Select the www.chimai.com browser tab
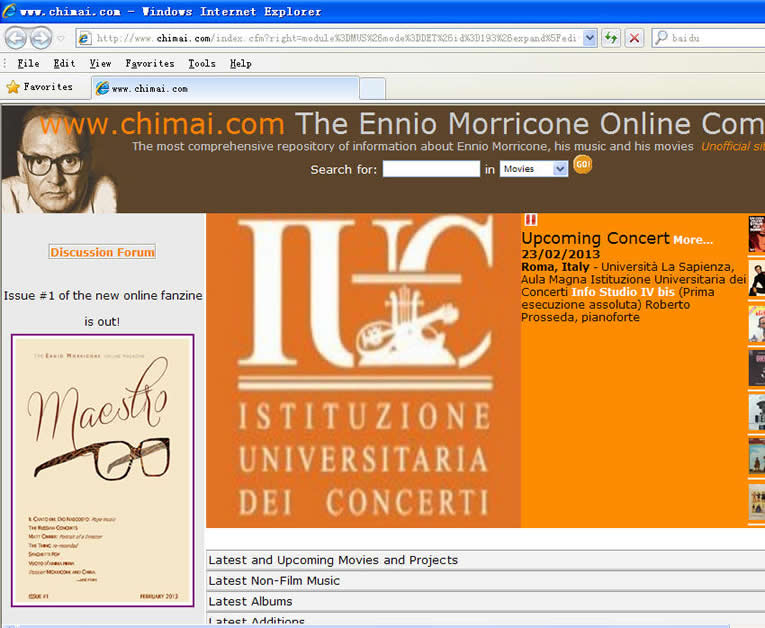The image size is (765, 628). [x=225, y=88]
